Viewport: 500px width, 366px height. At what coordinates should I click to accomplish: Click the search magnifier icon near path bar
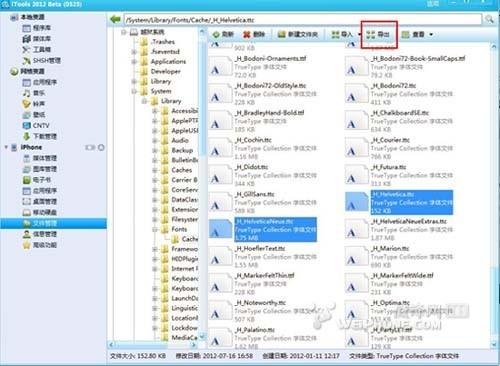point(489,19)
